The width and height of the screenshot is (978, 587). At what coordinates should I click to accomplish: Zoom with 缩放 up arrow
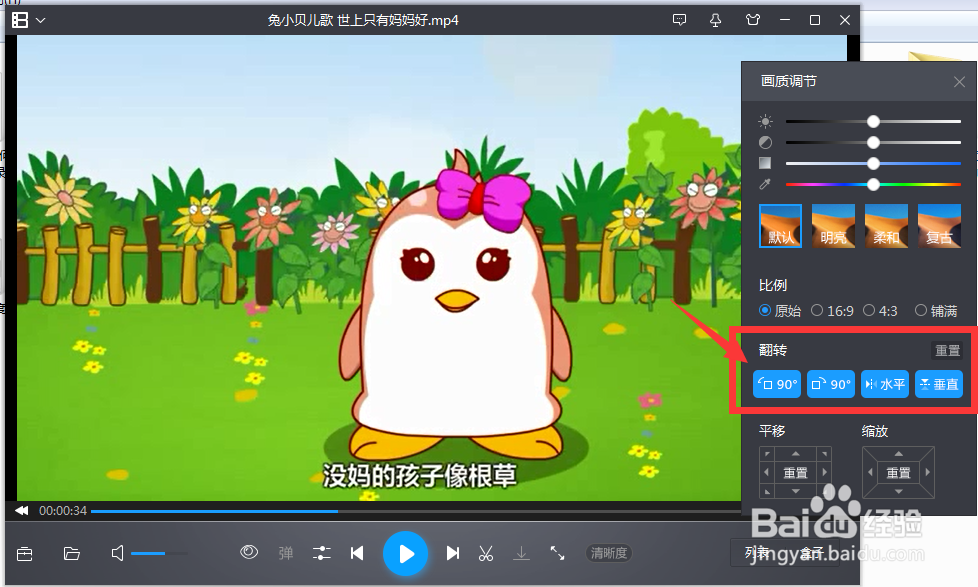click(x=898, y=454)
